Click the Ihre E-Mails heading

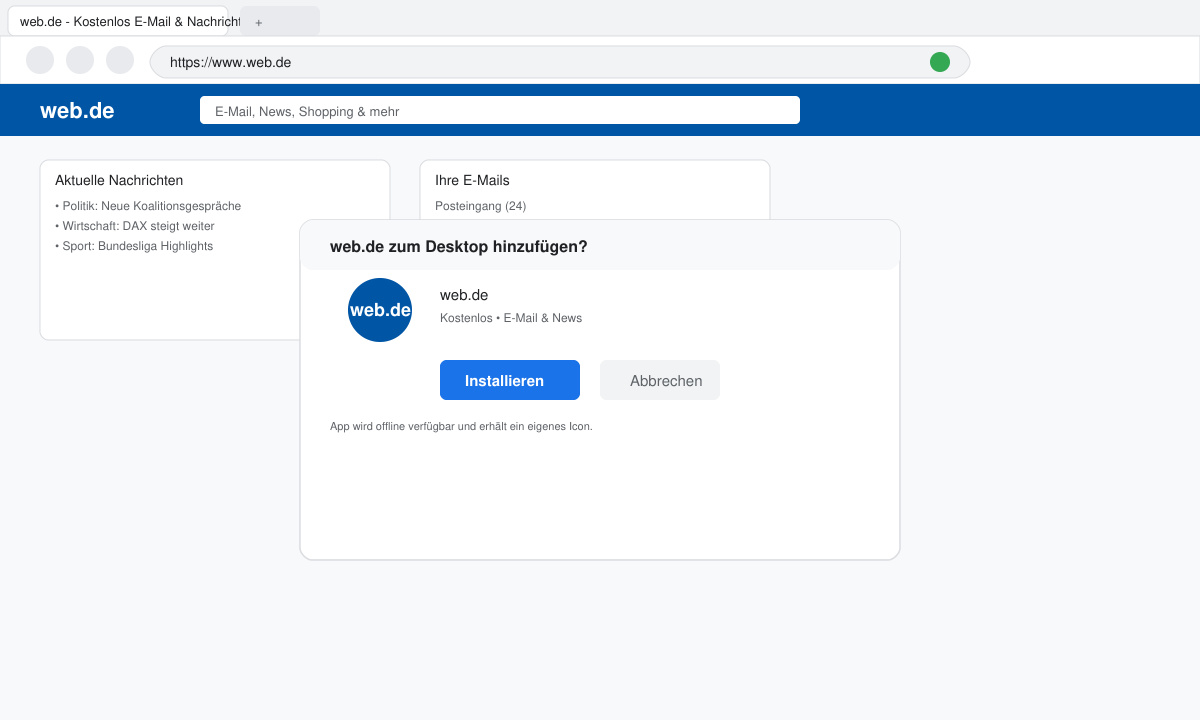[472, 181]
